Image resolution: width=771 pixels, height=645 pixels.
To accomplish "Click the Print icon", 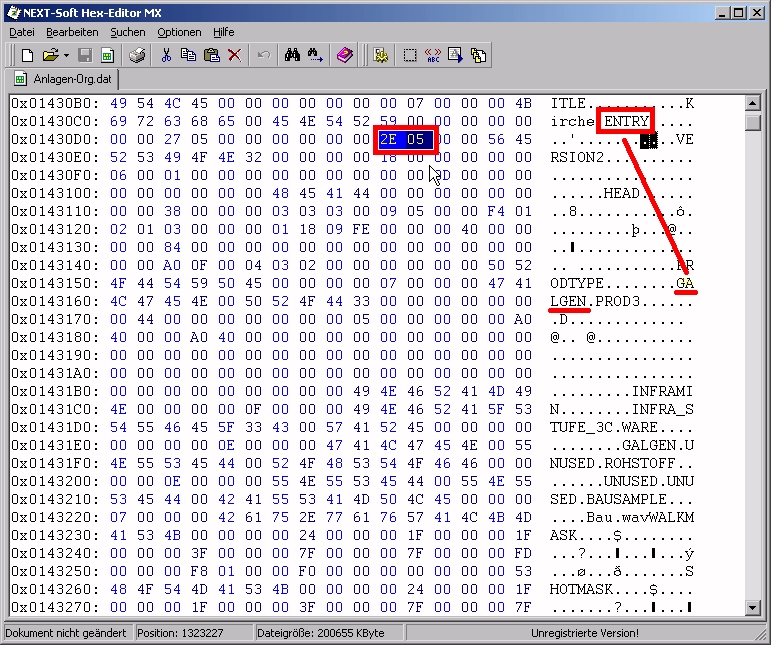I will (x=137, y=56).
